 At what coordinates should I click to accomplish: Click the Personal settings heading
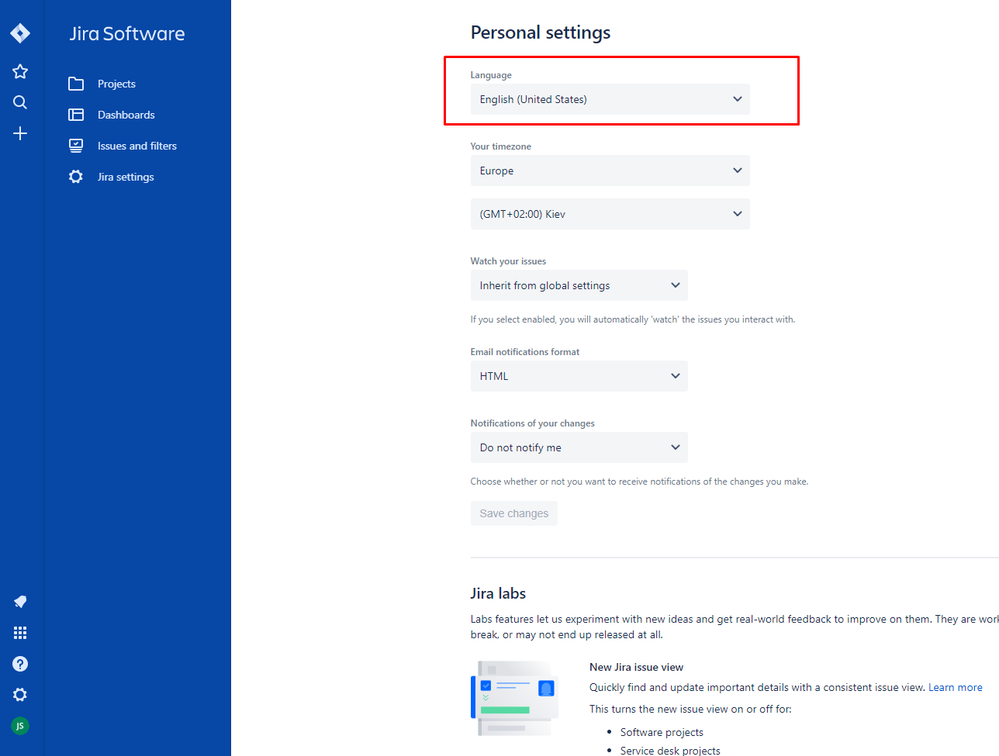tap(540, 32)
